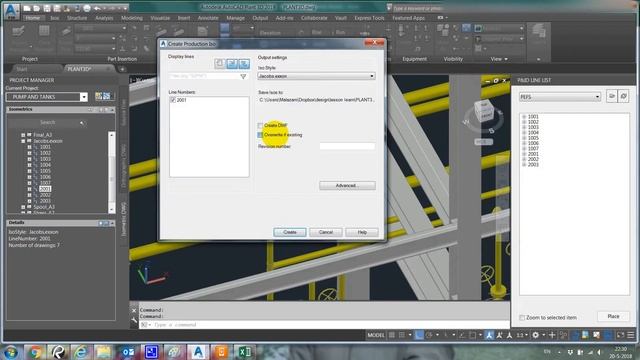Click clean screen icon in status bar
Image resolution: width=640 pixels, height=360 pixels.
tap(620, 335)
